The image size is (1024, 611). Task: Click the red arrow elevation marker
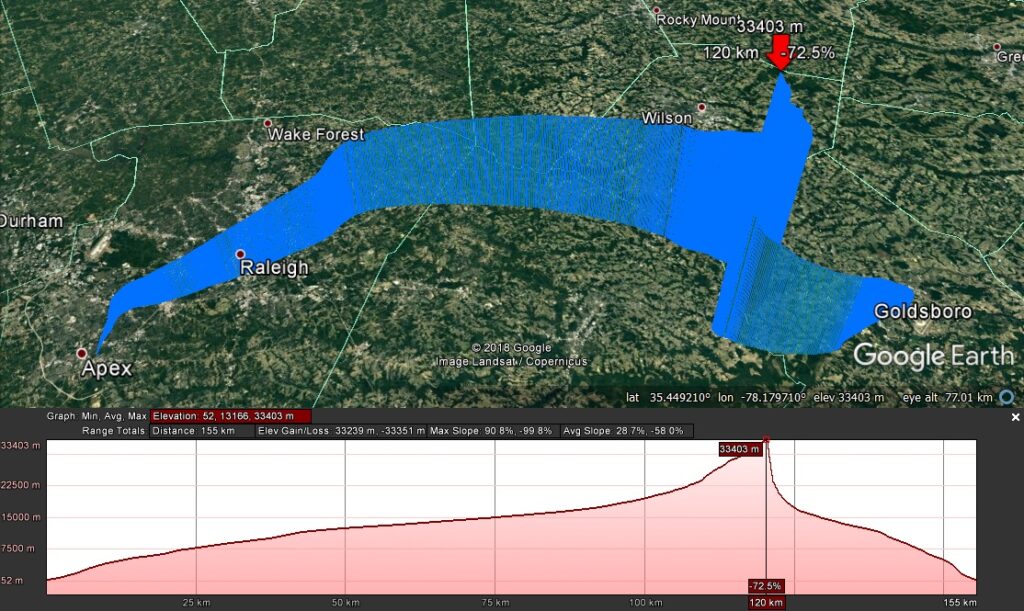(x=779, y=54)
